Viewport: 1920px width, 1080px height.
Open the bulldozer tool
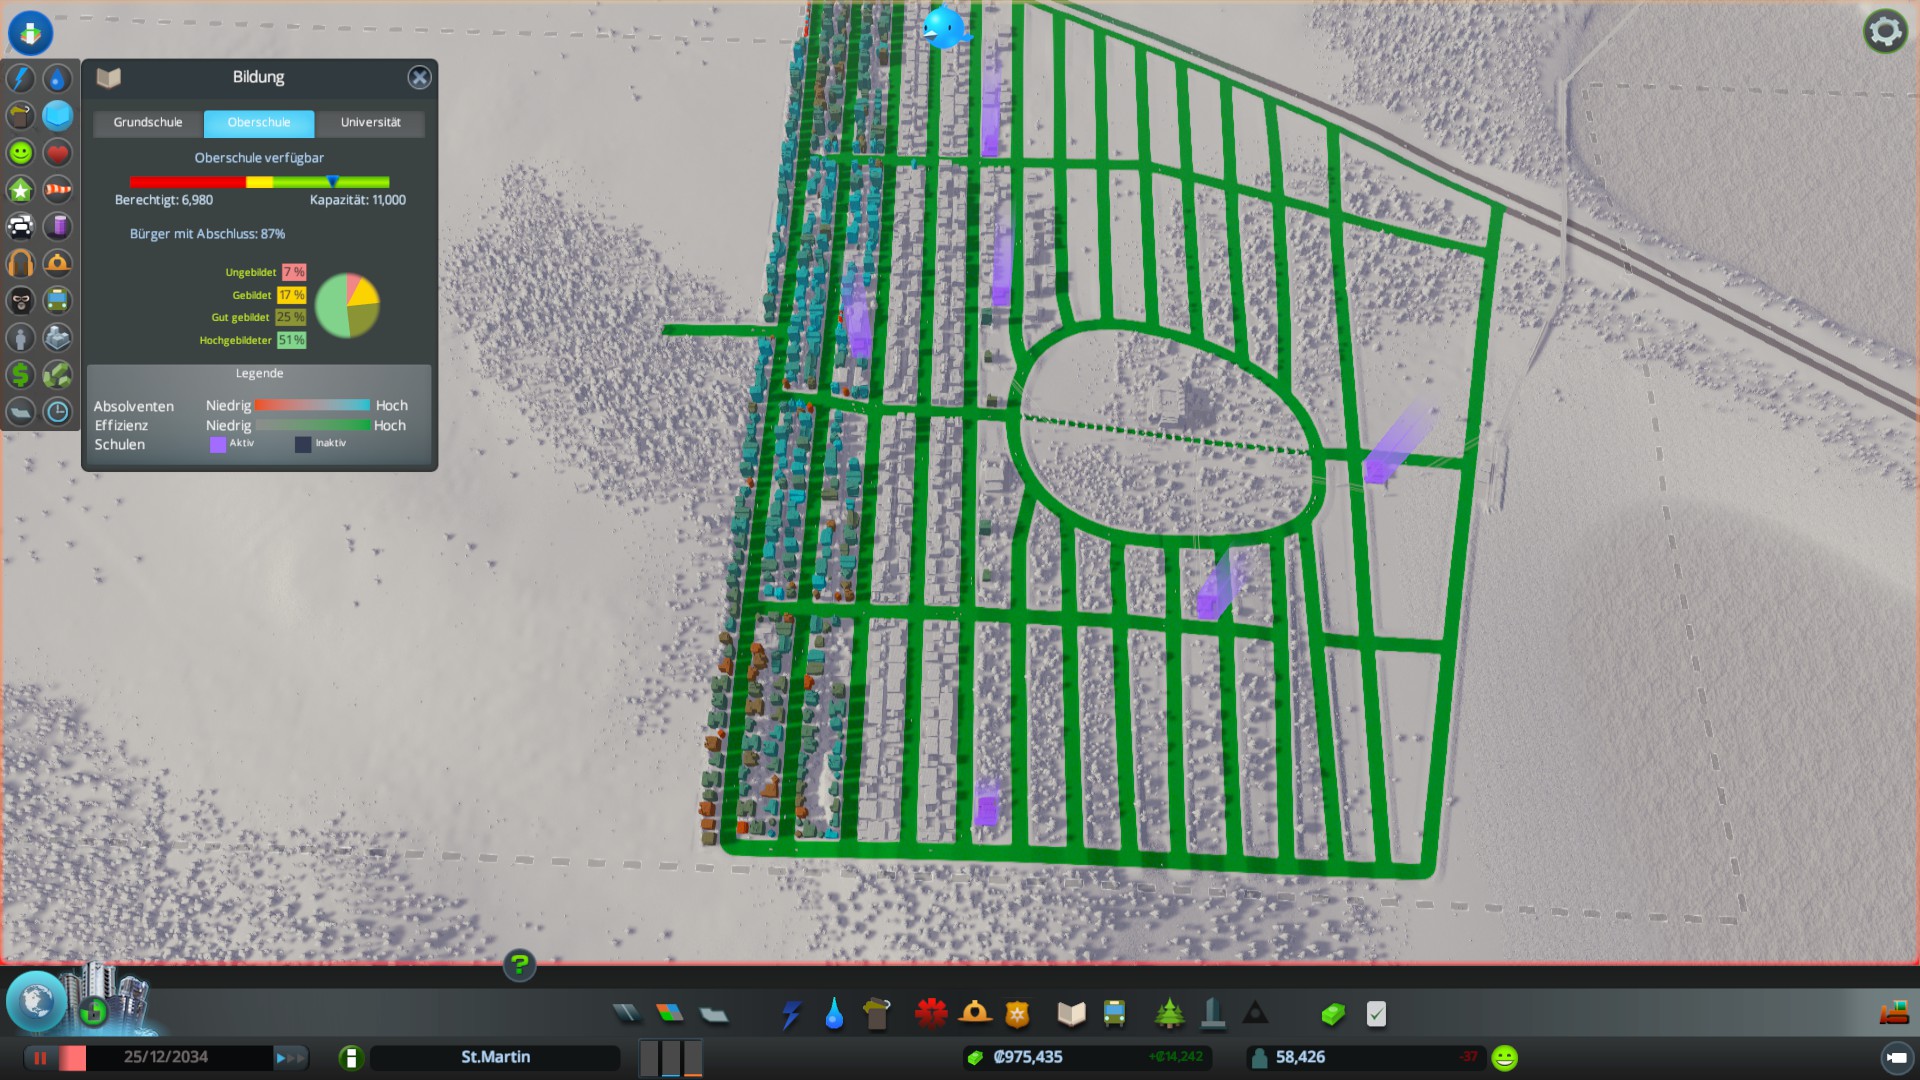(1893, 1014)
